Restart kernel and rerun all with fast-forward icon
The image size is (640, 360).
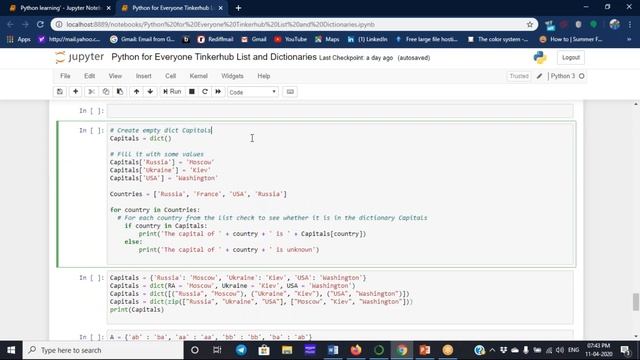tap(218, 92)
